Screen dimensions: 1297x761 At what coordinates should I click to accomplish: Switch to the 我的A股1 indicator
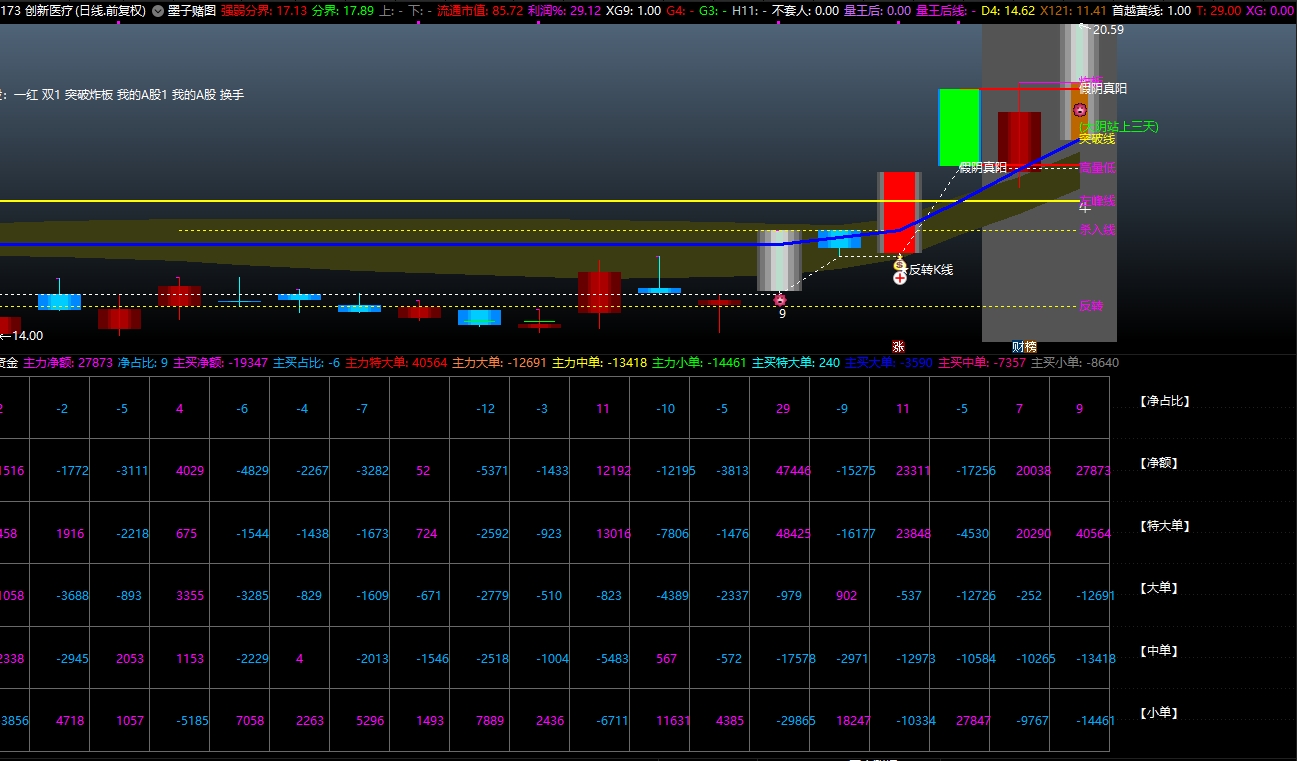click(142, 95)
